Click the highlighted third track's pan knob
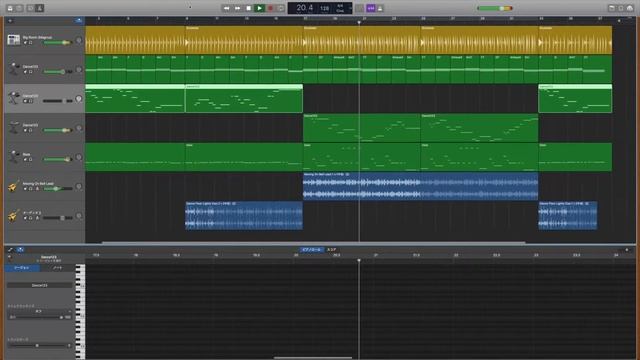 [79, 99]
